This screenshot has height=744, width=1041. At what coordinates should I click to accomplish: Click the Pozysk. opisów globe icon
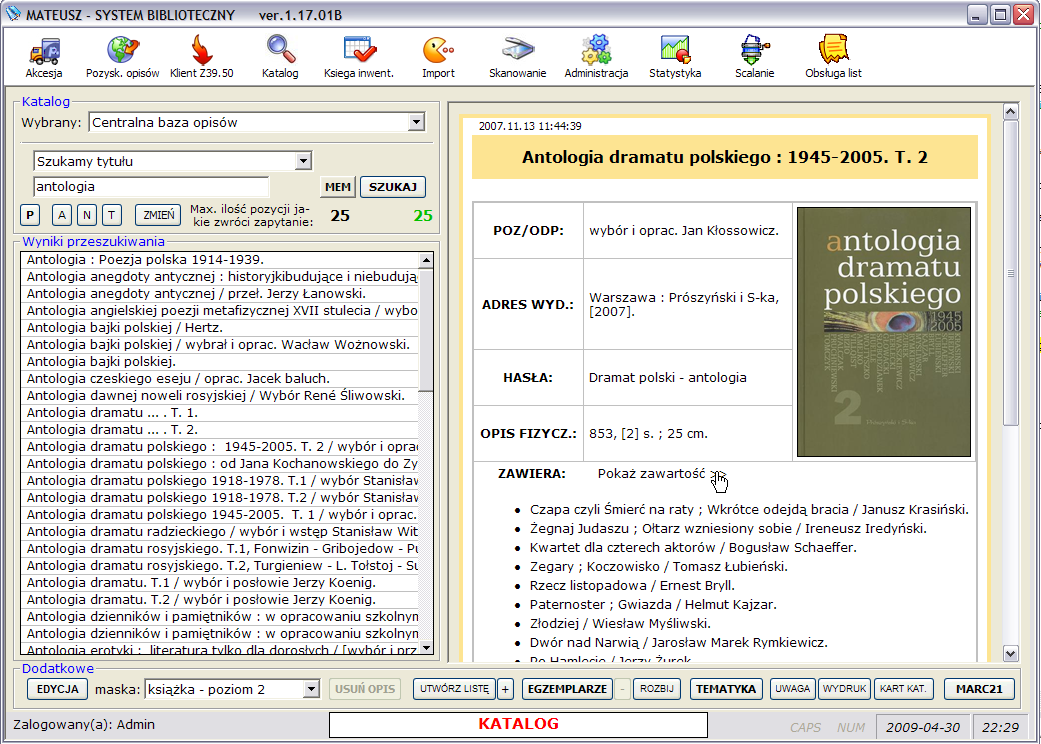click(x=123, y=56)
